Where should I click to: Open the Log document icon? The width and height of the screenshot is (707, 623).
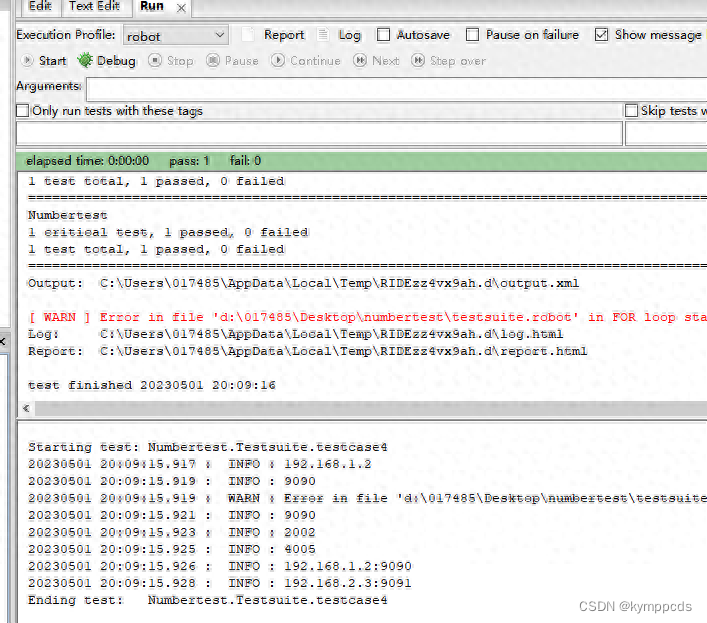pos(323,35)
